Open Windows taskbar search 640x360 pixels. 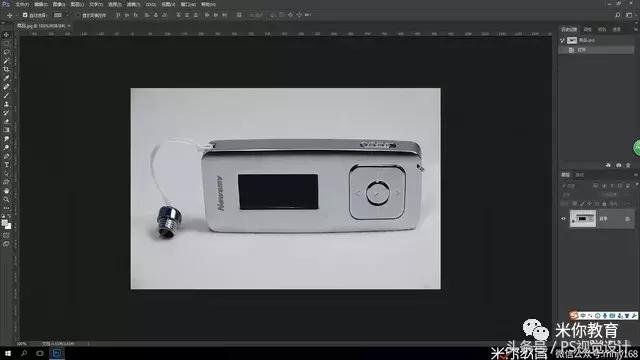[x=24, y=353]
